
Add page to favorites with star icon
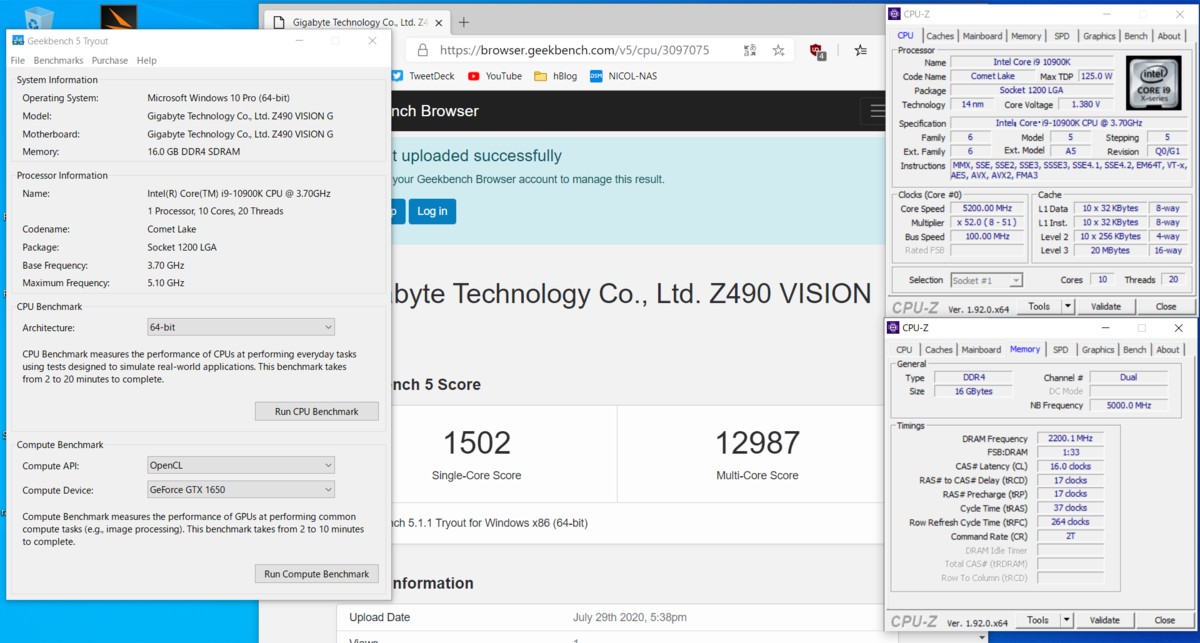click(779, 50)
